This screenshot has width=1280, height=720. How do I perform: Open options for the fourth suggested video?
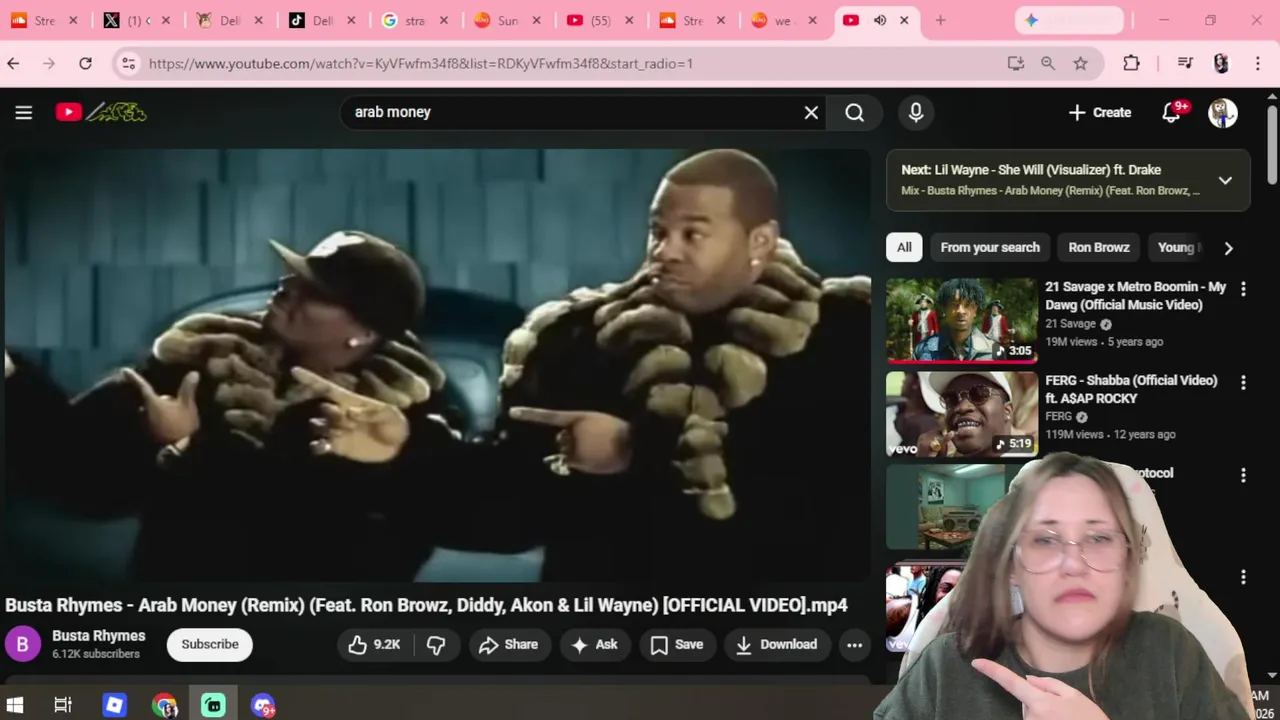(1243, 577)
